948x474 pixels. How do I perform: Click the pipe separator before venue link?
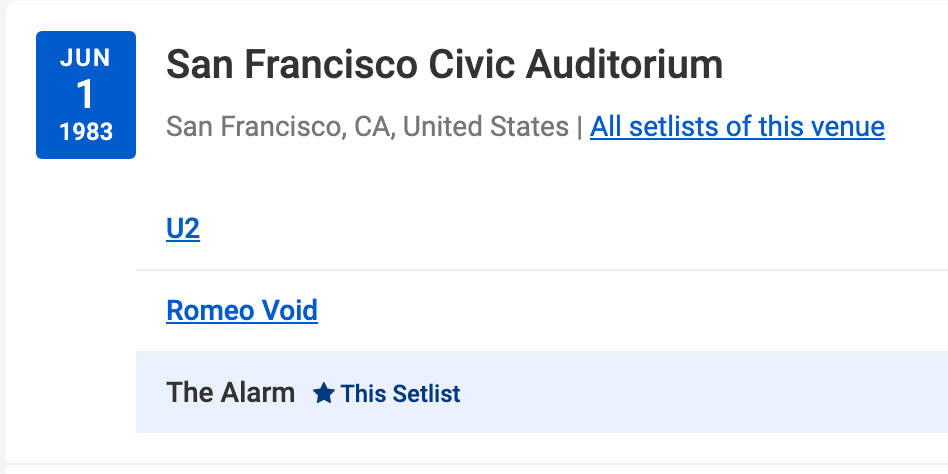click(x=580, y=127)
